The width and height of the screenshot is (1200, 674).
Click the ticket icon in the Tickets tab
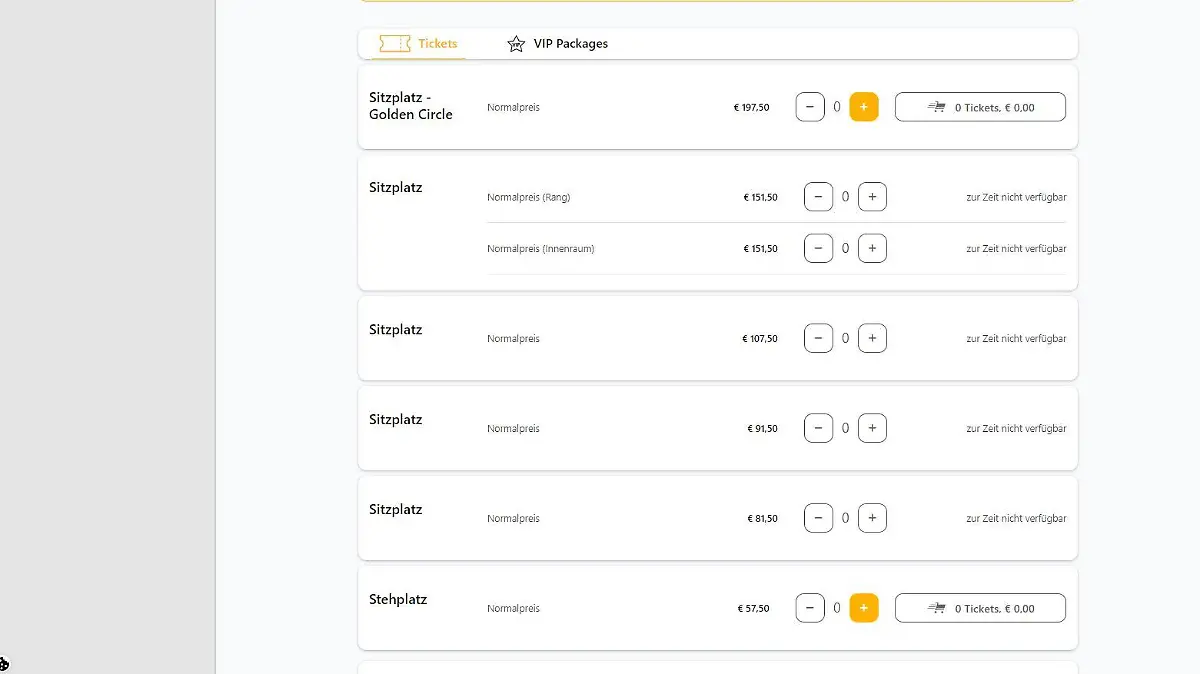394,44
